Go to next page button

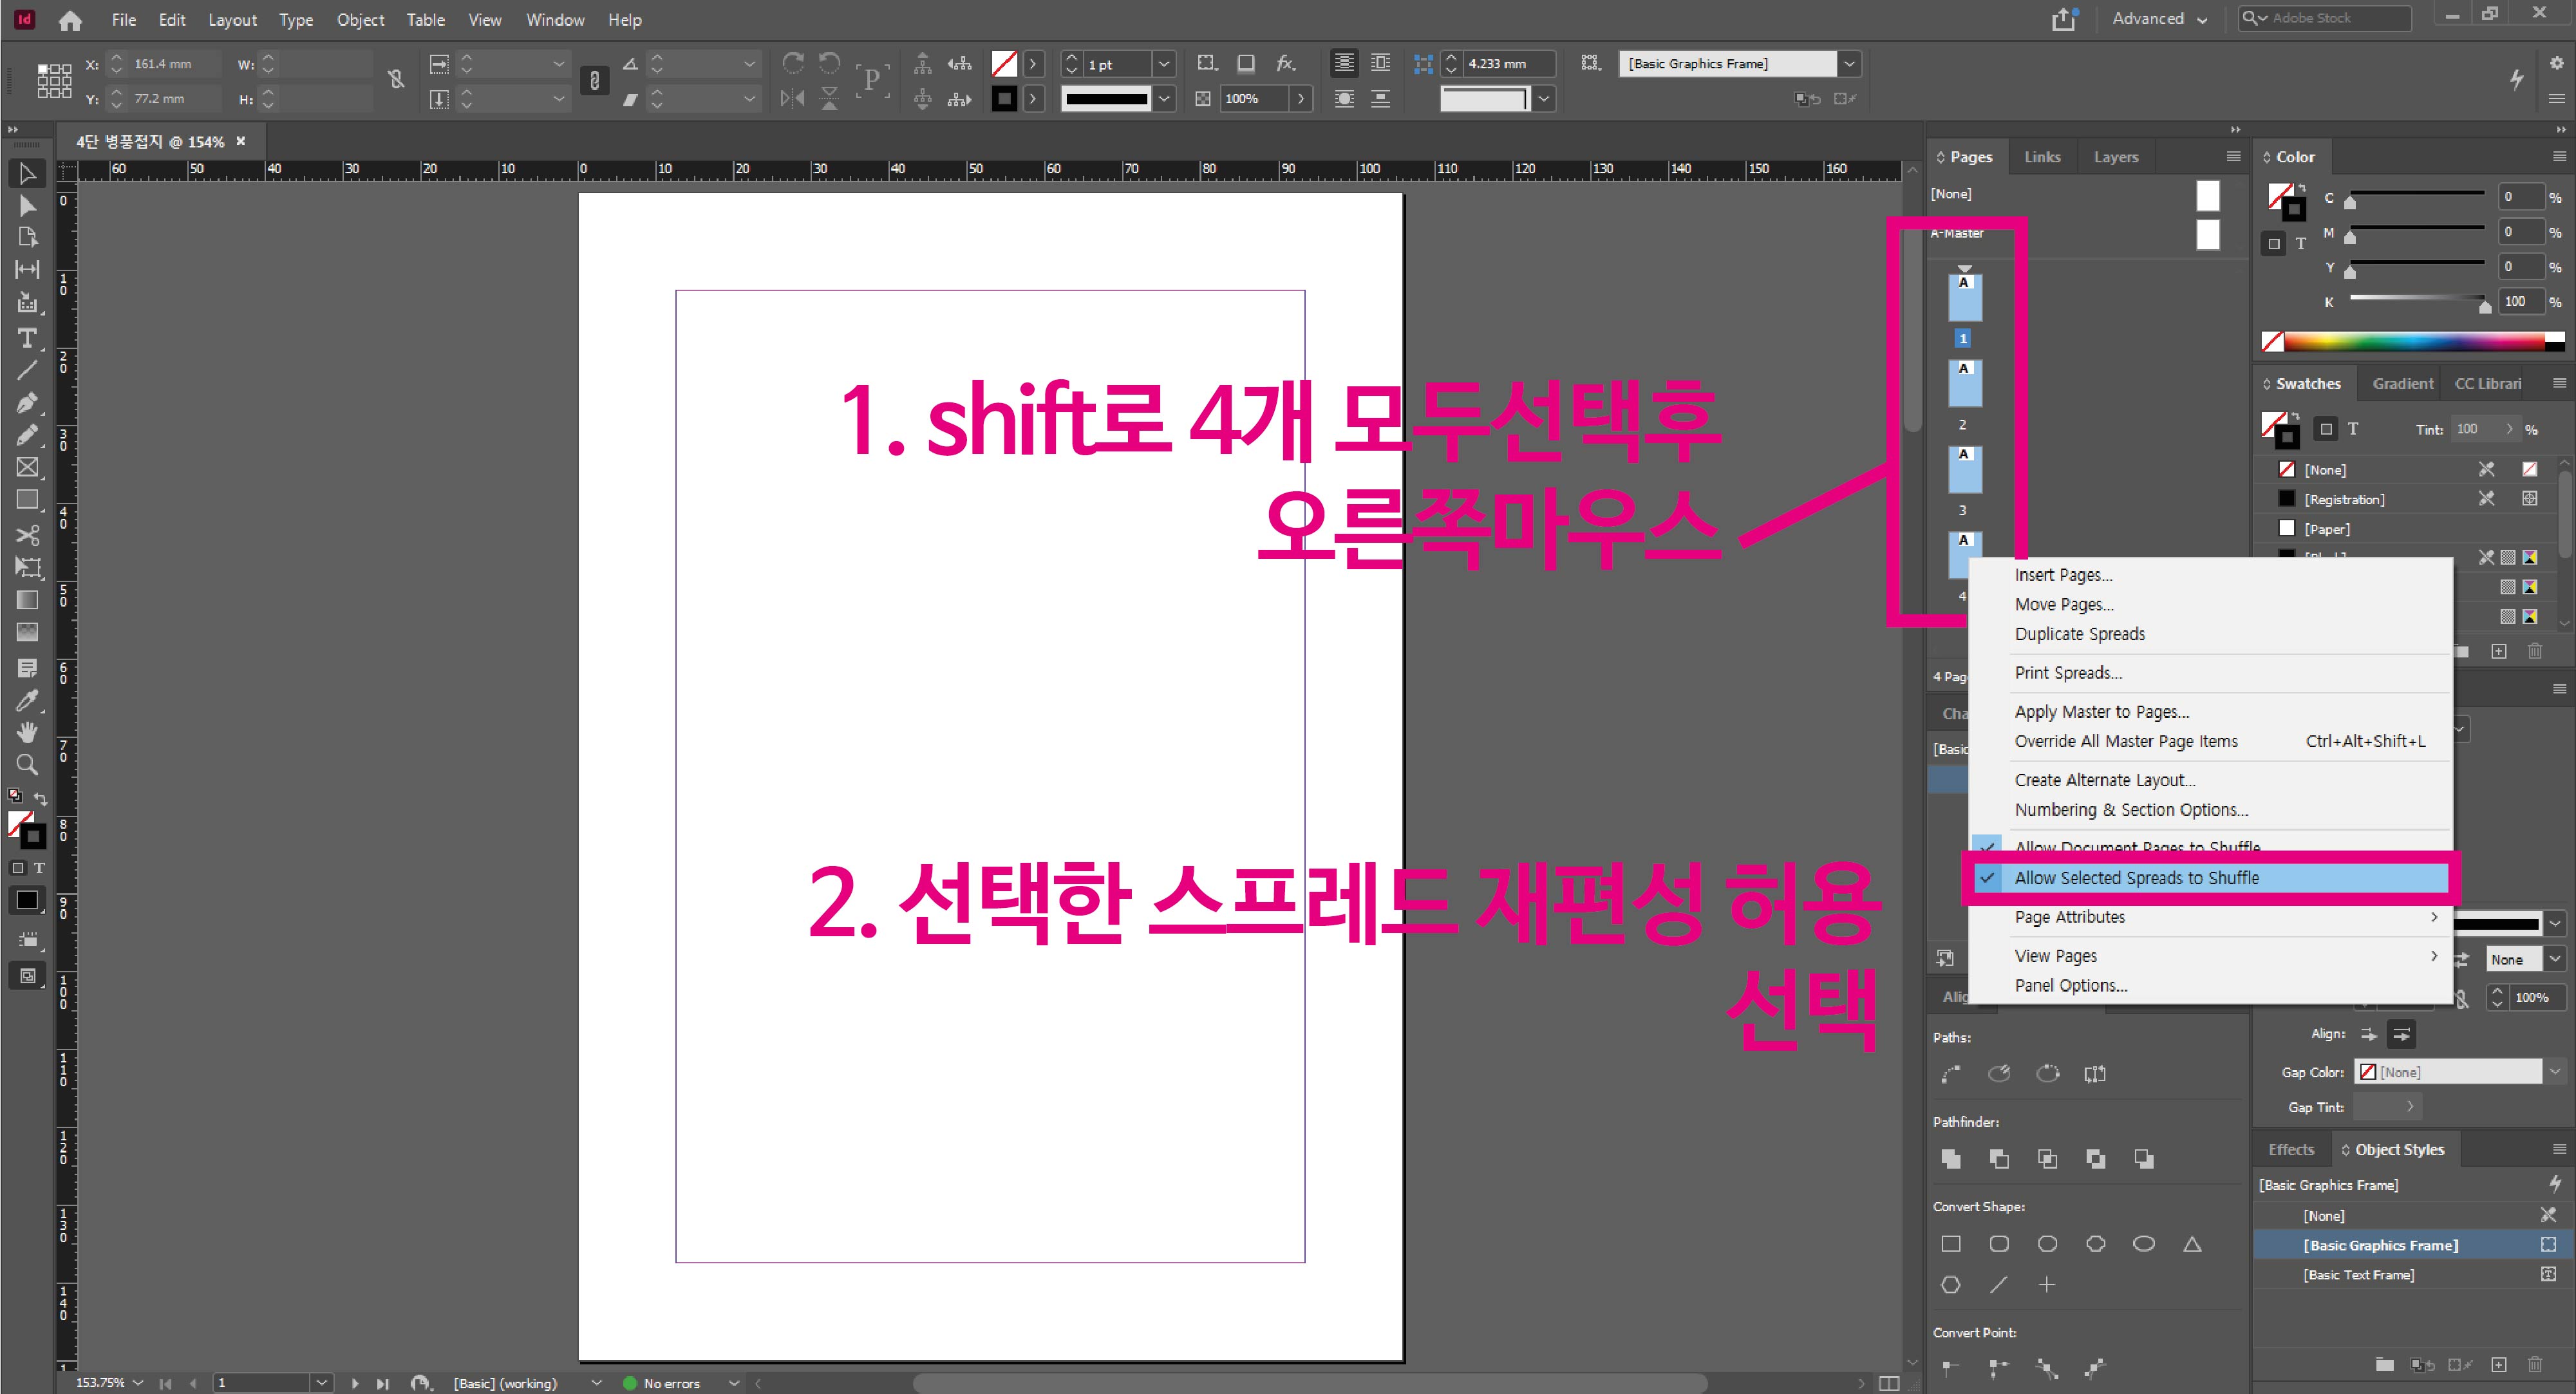(354, 1383)
